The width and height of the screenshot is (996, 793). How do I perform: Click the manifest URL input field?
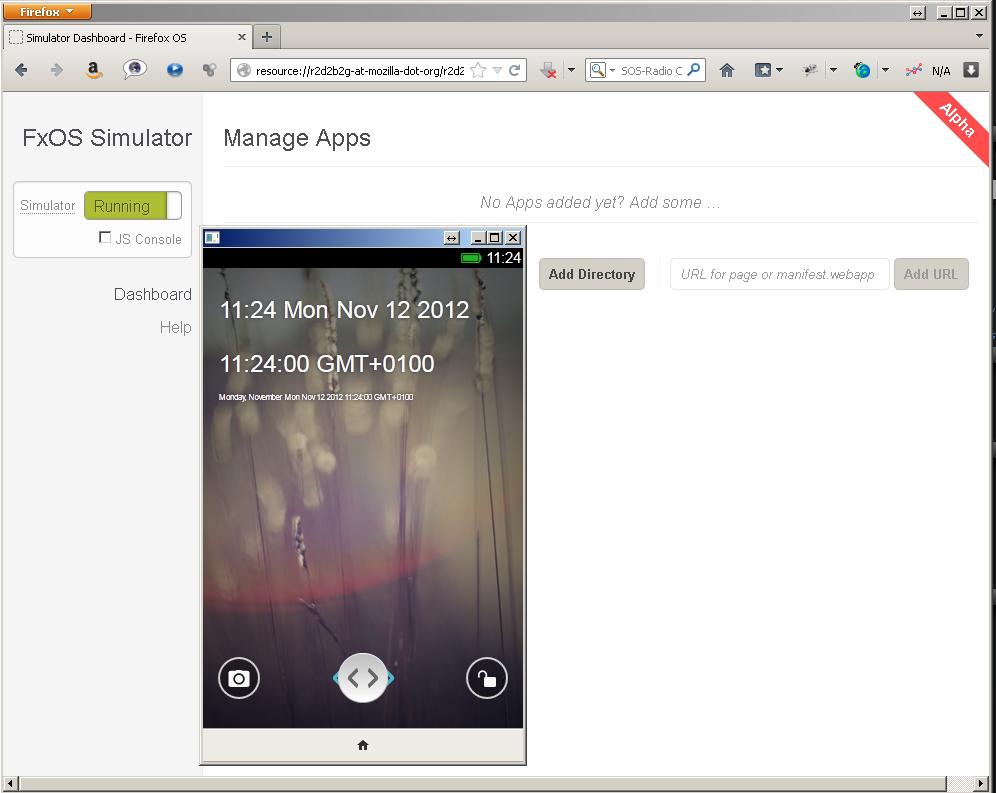coord(779,274)
